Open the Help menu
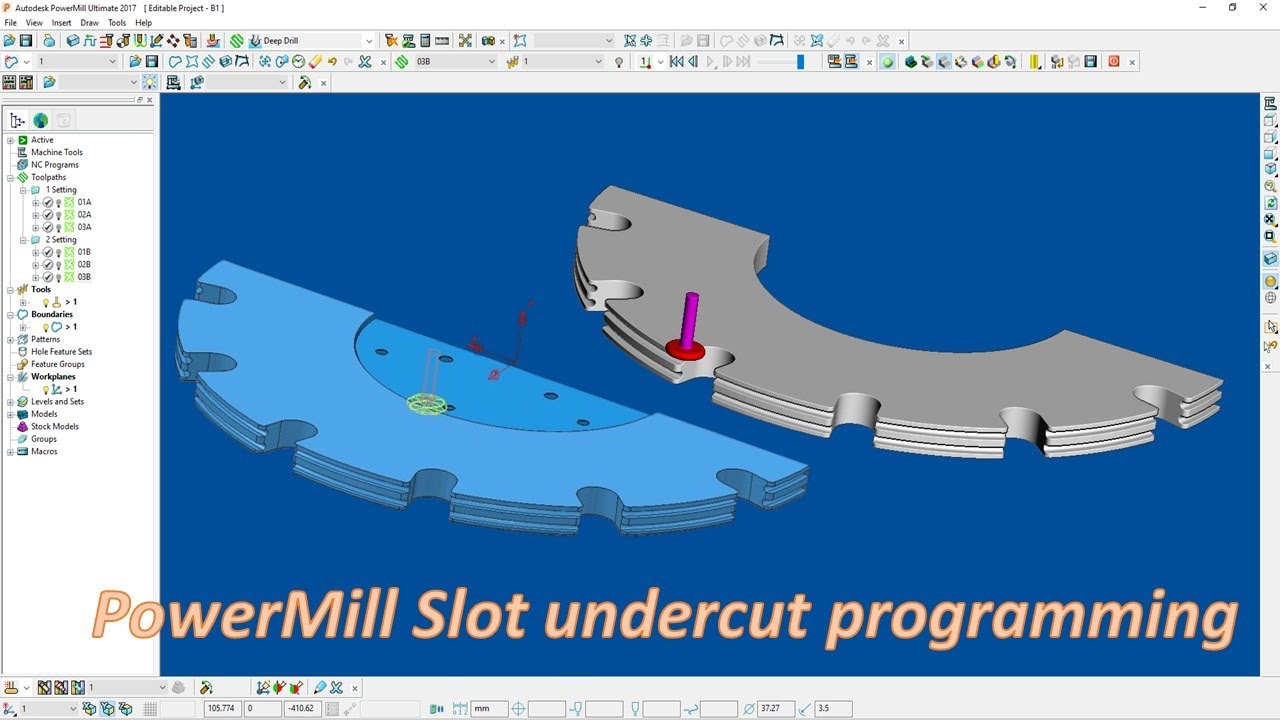The width and height of the screenshot is (1280, 720). coord(143,22)
